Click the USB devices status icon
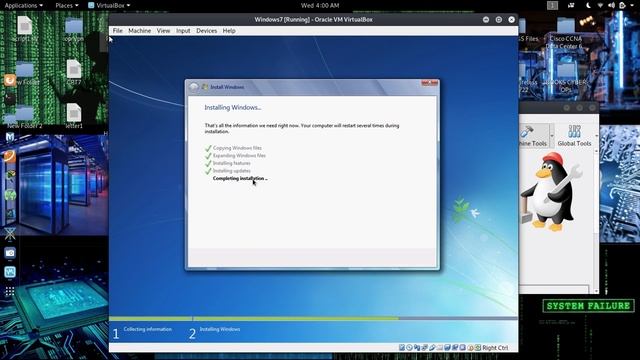Screen dimensions: 640x360 (433, 347)
